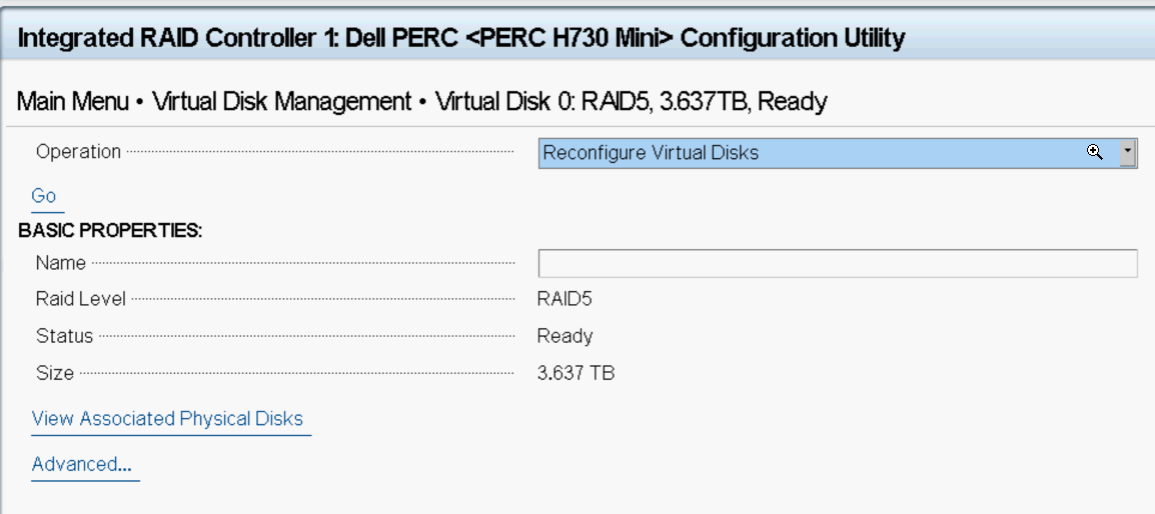
Task: Click the Raid Level label
Action: coord(81,299)
